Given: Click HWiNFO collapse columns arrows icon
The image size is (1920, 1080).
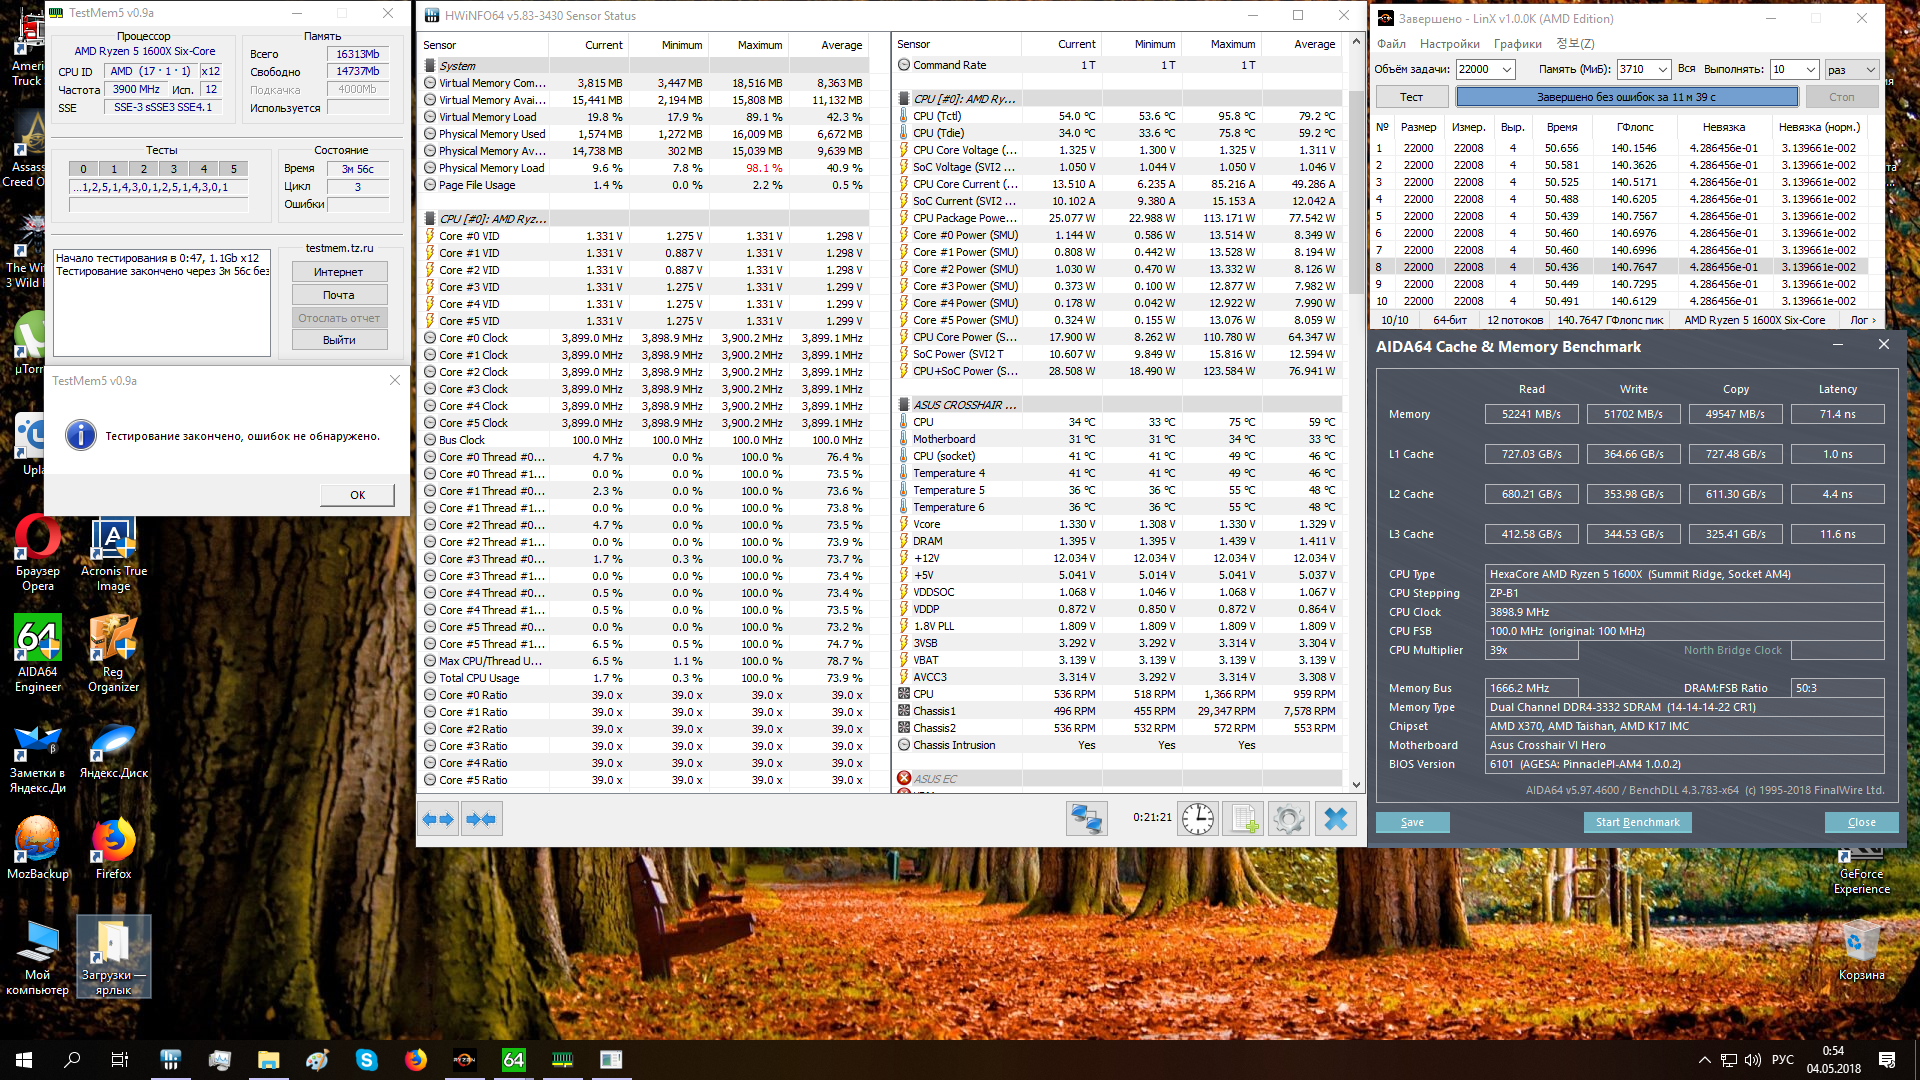Looking at the screenshot, I should pos(481,819).
